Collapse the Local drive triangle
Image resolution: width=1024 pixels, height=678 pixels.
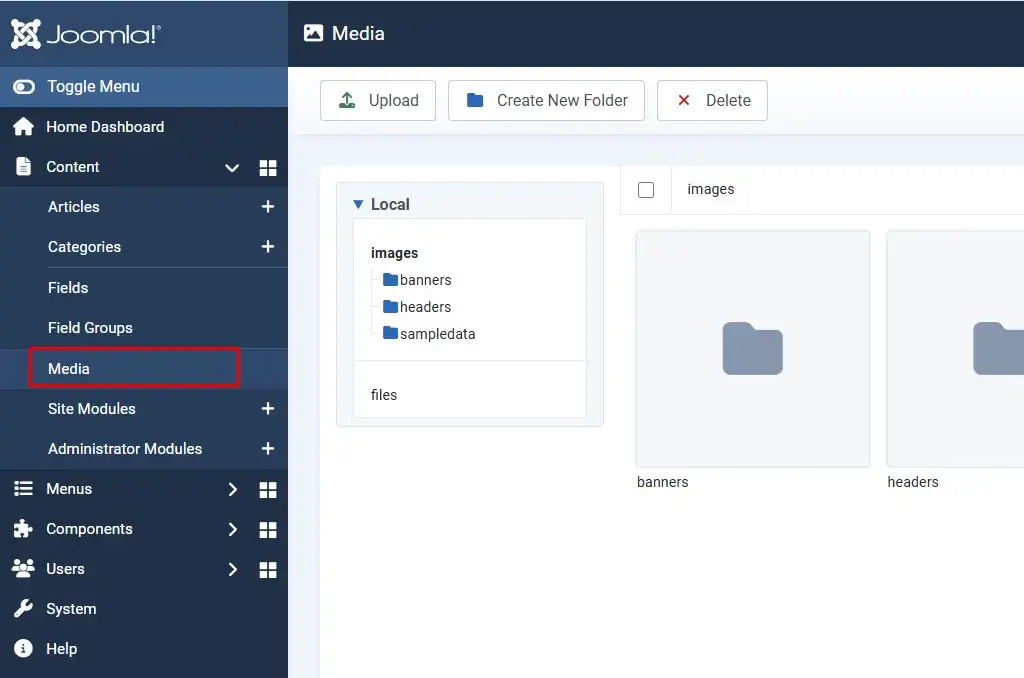click(x=358, y=204)
